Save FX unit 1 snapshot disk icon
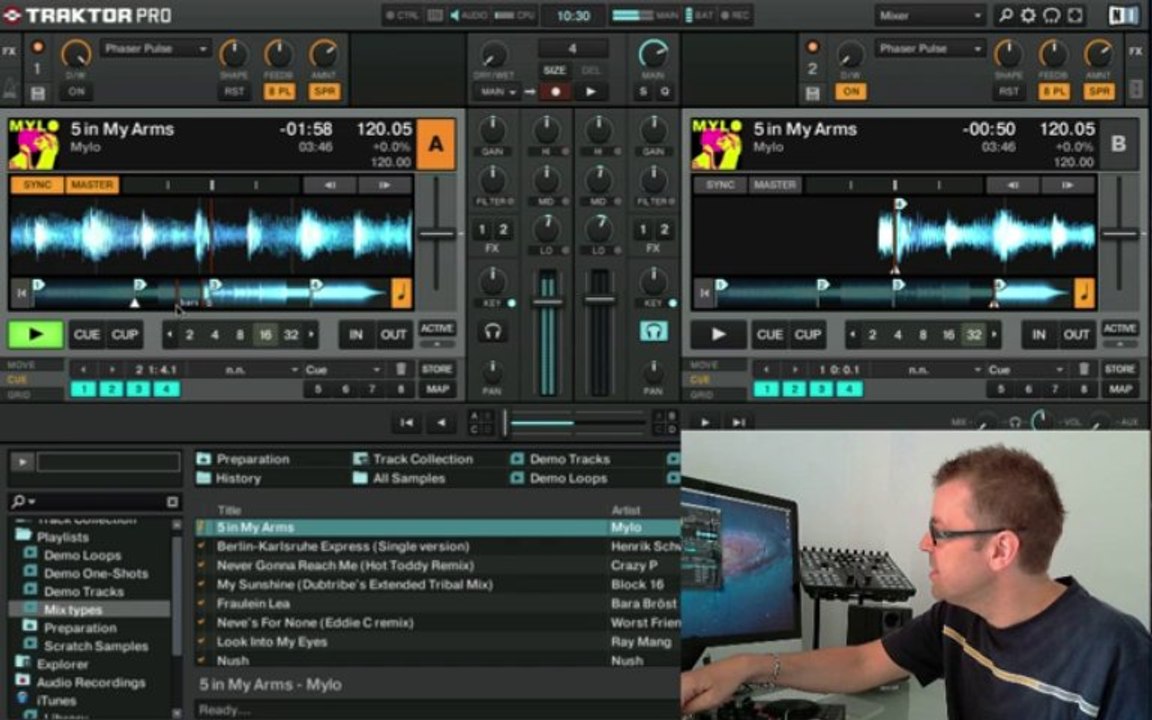The image size is (1152, 720). [x=38, y=93]
